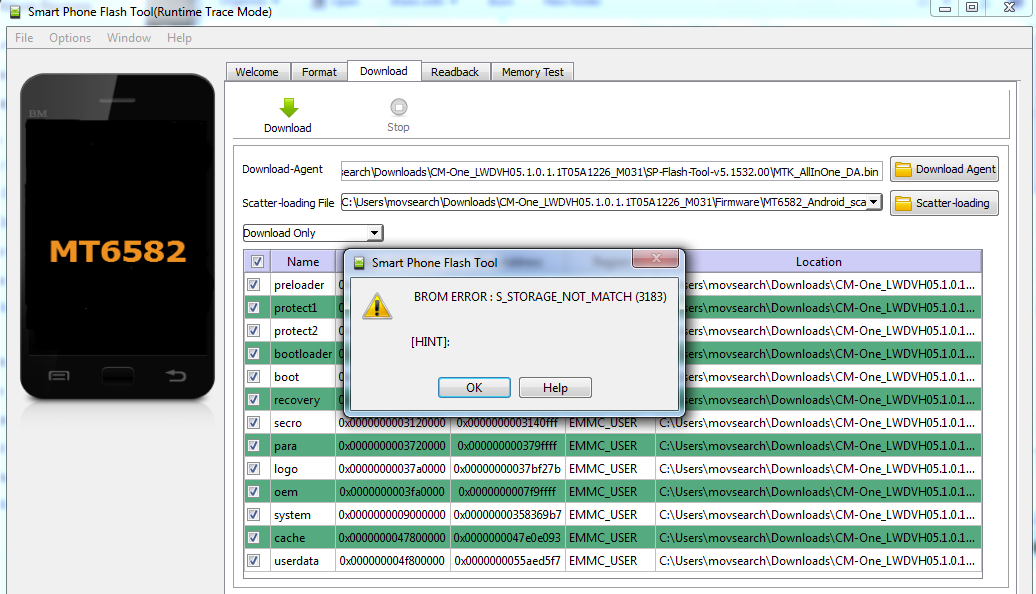
Task: Click the Name column header
Action: coord(303,262)
